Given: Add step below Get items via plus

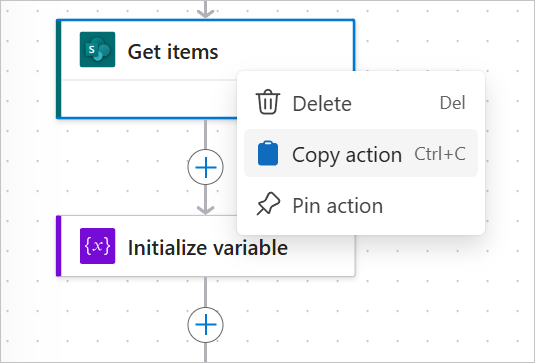Looking at the screenshot, I should click(205, 167).
